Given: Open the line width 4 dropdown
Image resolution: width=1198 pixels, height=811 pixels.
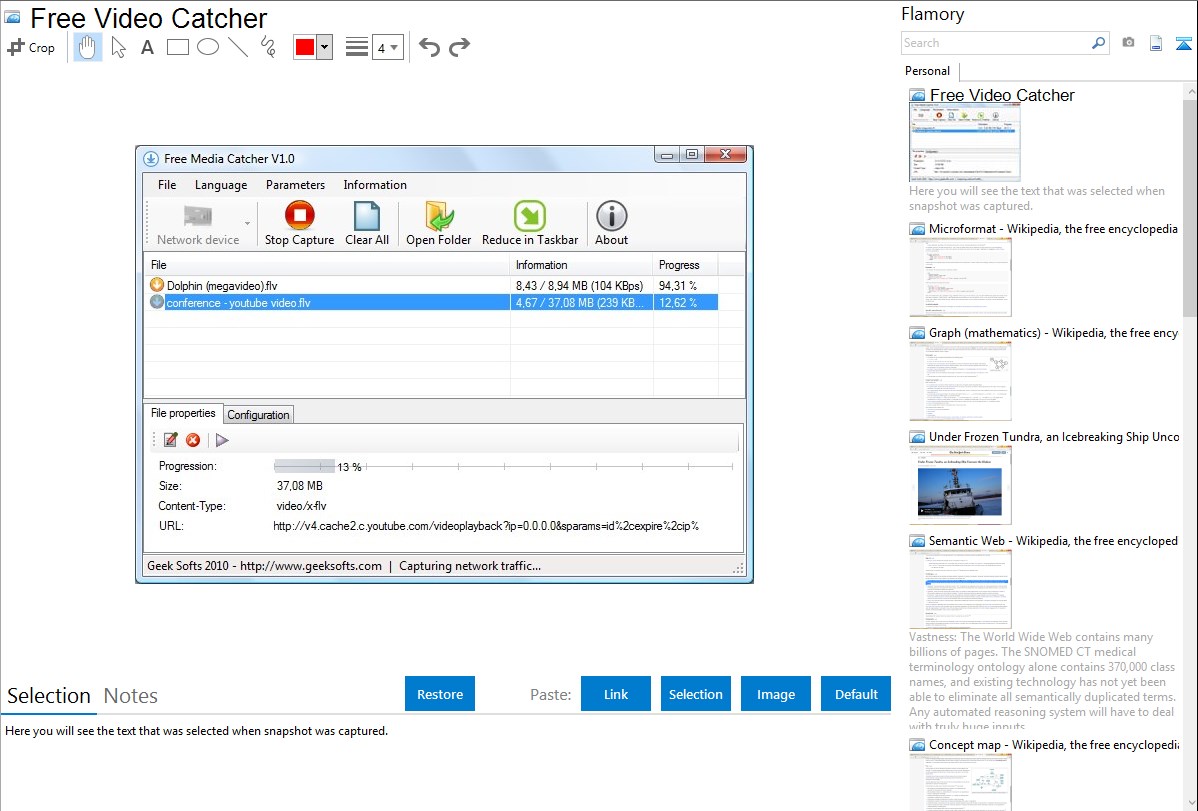Looking at the screenshot, I should pyautogui.click(x=387, y=47).
